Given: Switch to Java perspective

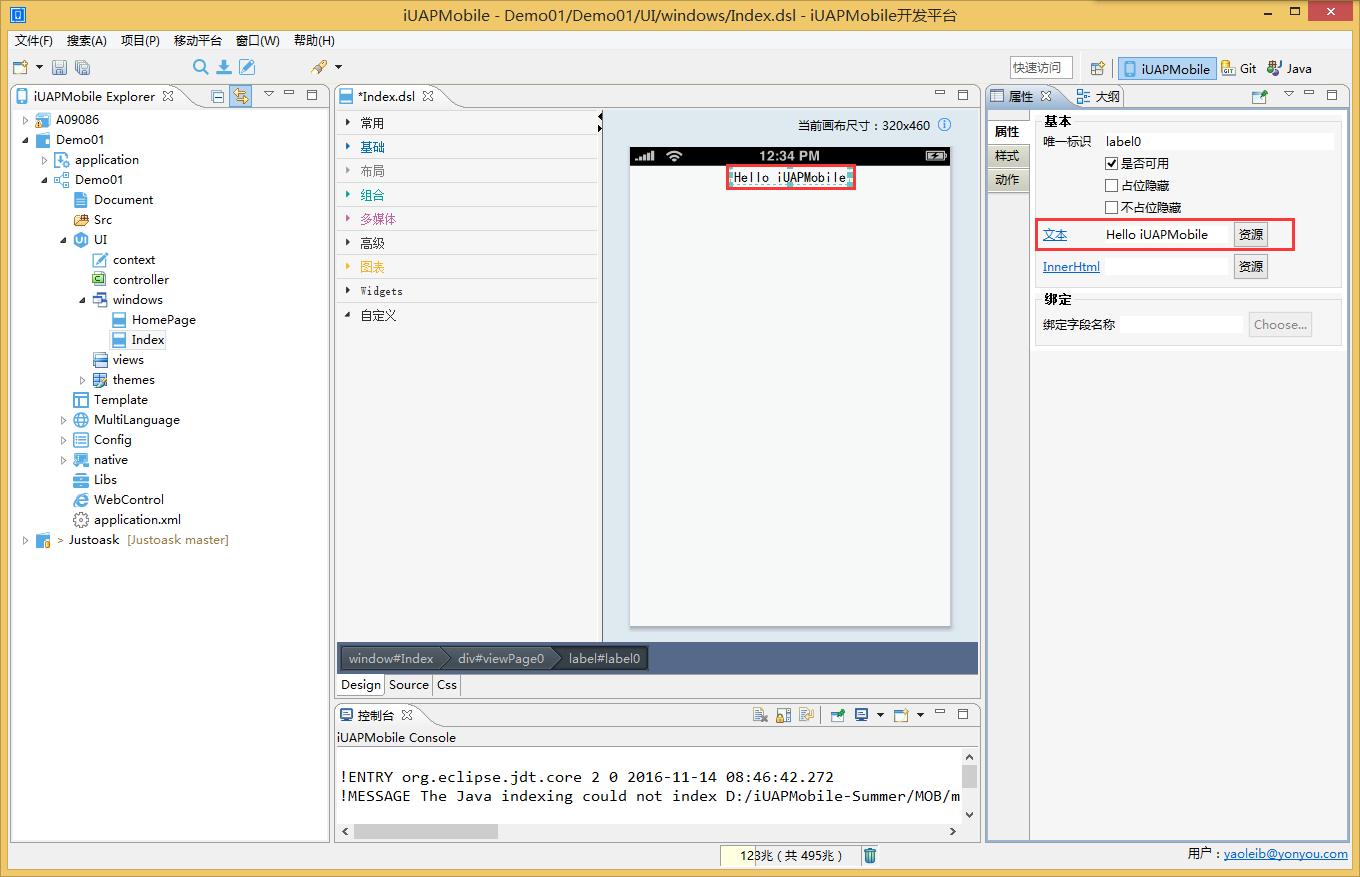Looking at the screenshot, I should click(x=1289, y=69).
